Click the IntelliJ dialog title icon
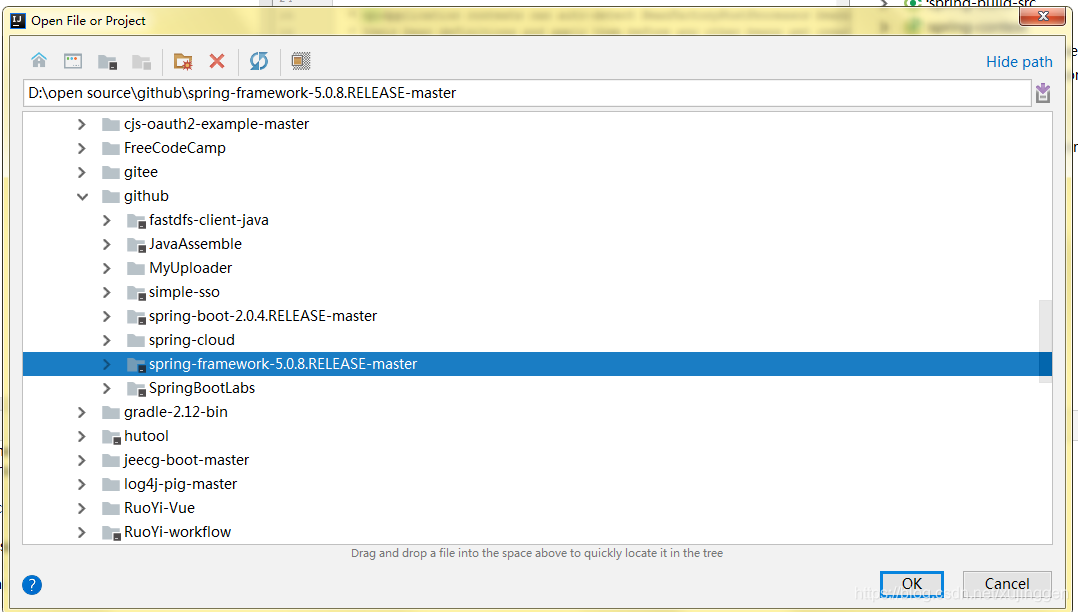The width and height of the screenshot is (1078, 612). [x=18, y=20]
